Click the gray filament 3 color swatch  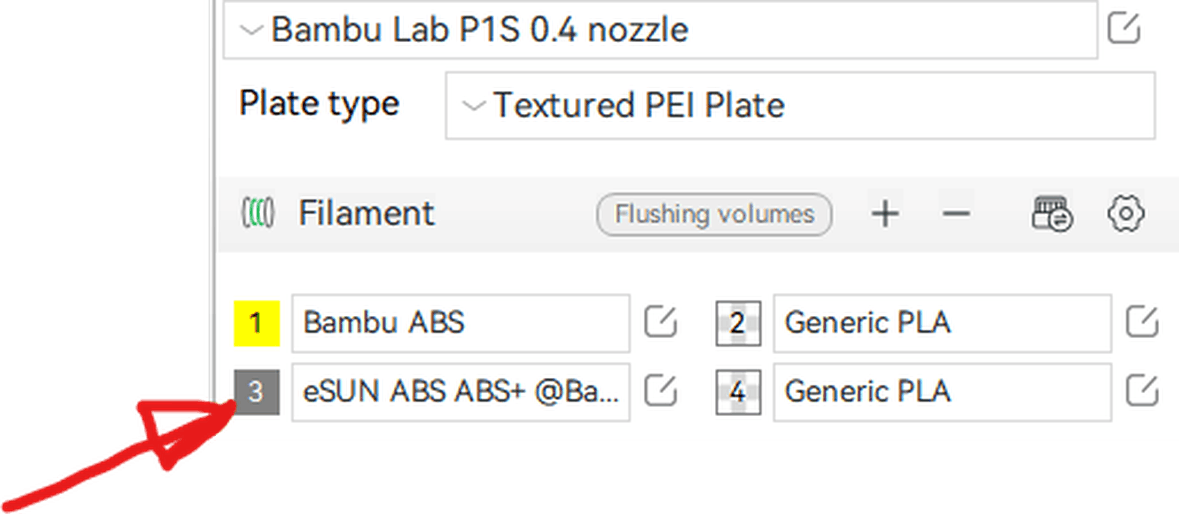pyautogui.click(x=257, y=392)
